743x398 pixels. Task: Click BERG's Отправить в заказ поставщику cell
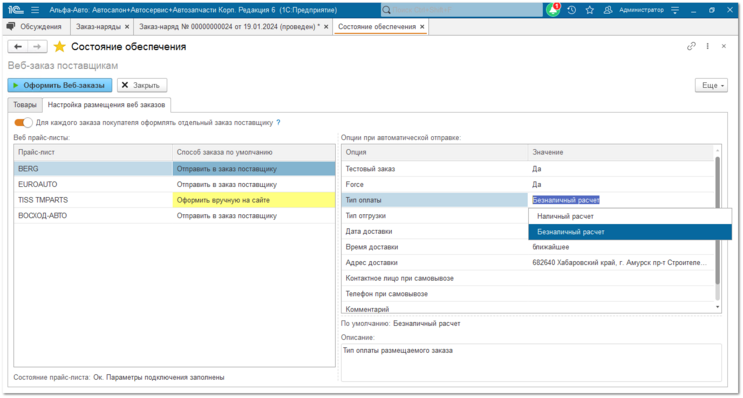pos(254,169)
